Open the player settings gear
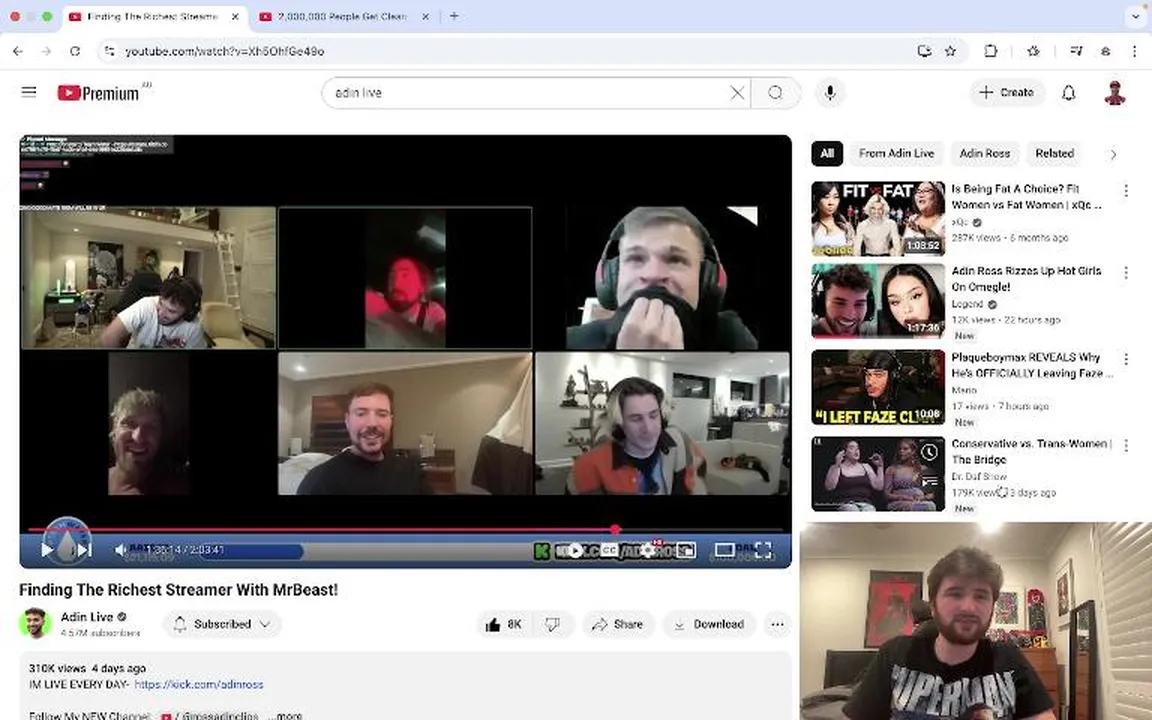This screenshot has height=720, width=1152. pos(647,550)
